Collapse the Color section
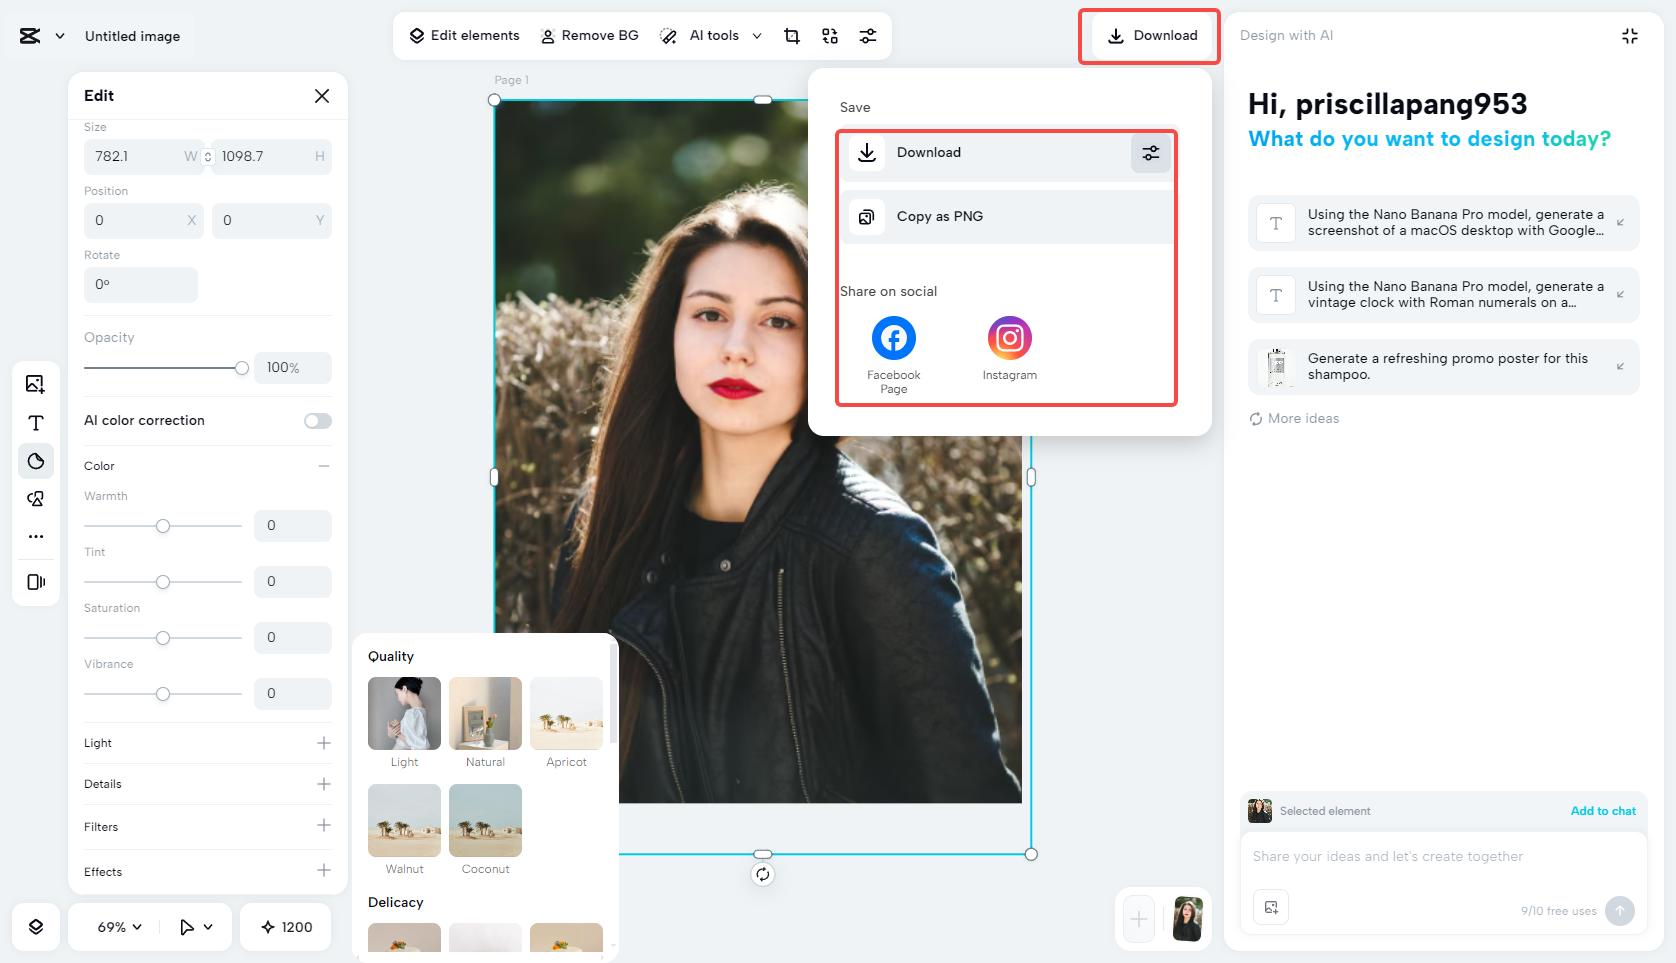The height and width of the screenshot is (963, 1676). tap(324, 466)
